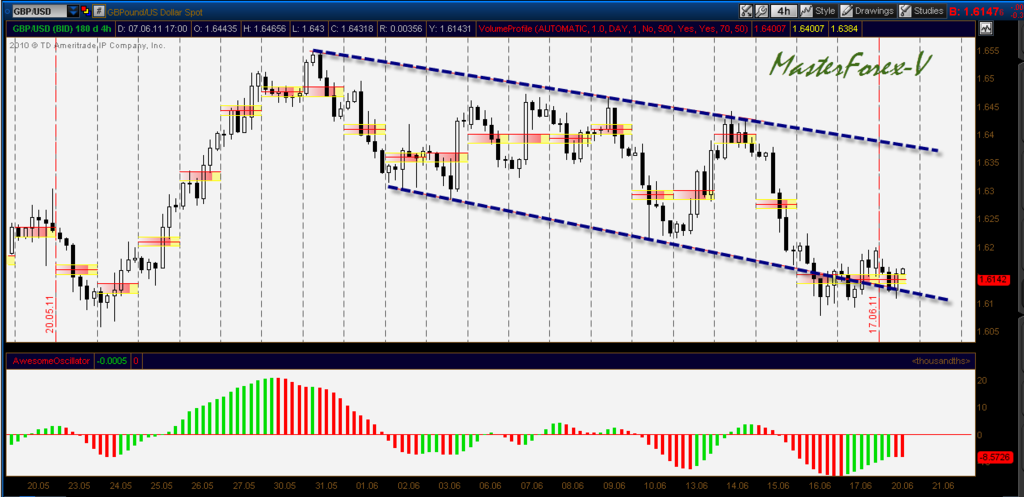
Task: Click the high value H: 1.64656
Action: 265,29
